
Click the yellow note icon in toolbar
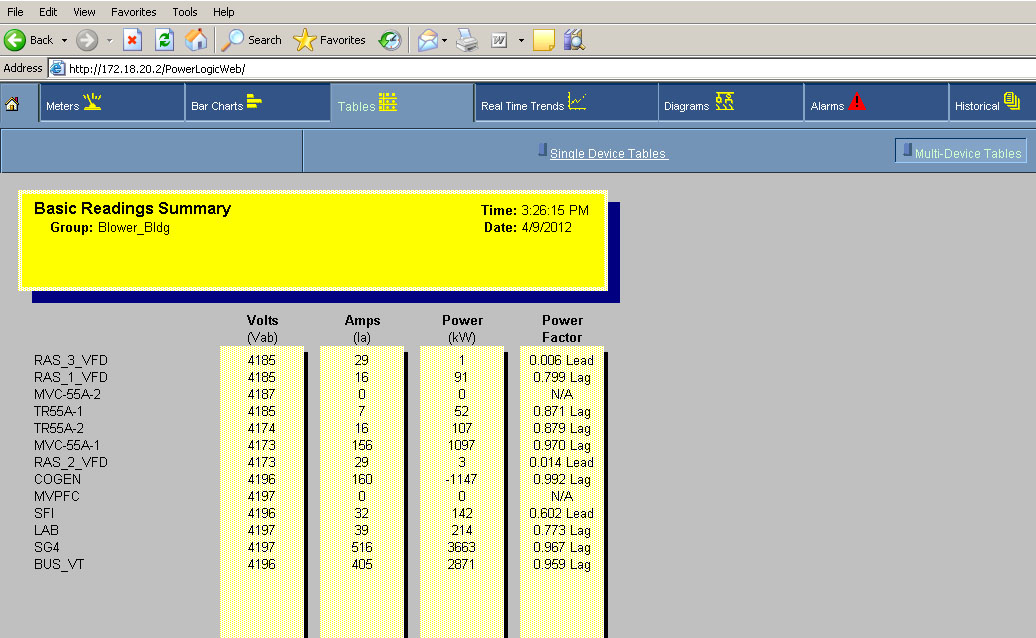point(543,40)
